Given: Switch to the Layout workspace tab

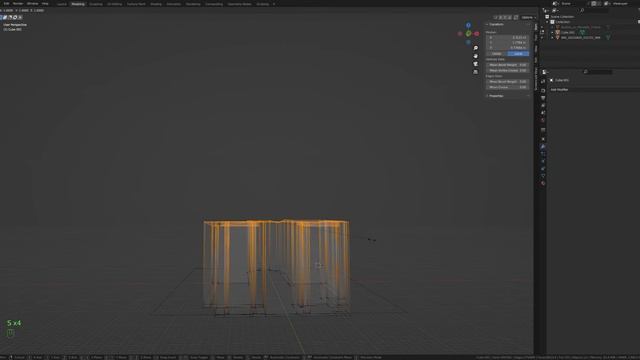Looking at the screenshot, I should click(62, 4).
